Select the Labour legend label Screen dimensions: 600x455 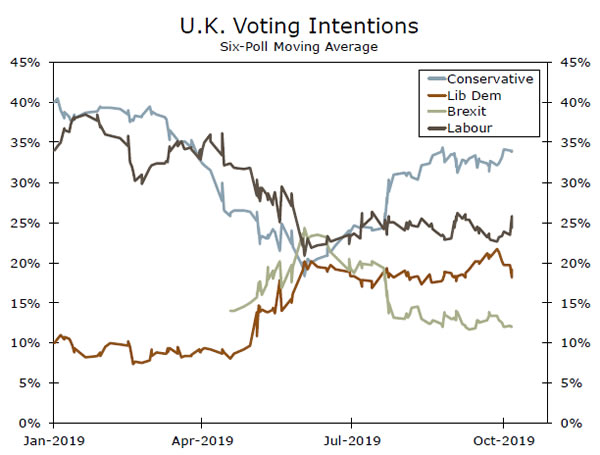pos(471,127)
